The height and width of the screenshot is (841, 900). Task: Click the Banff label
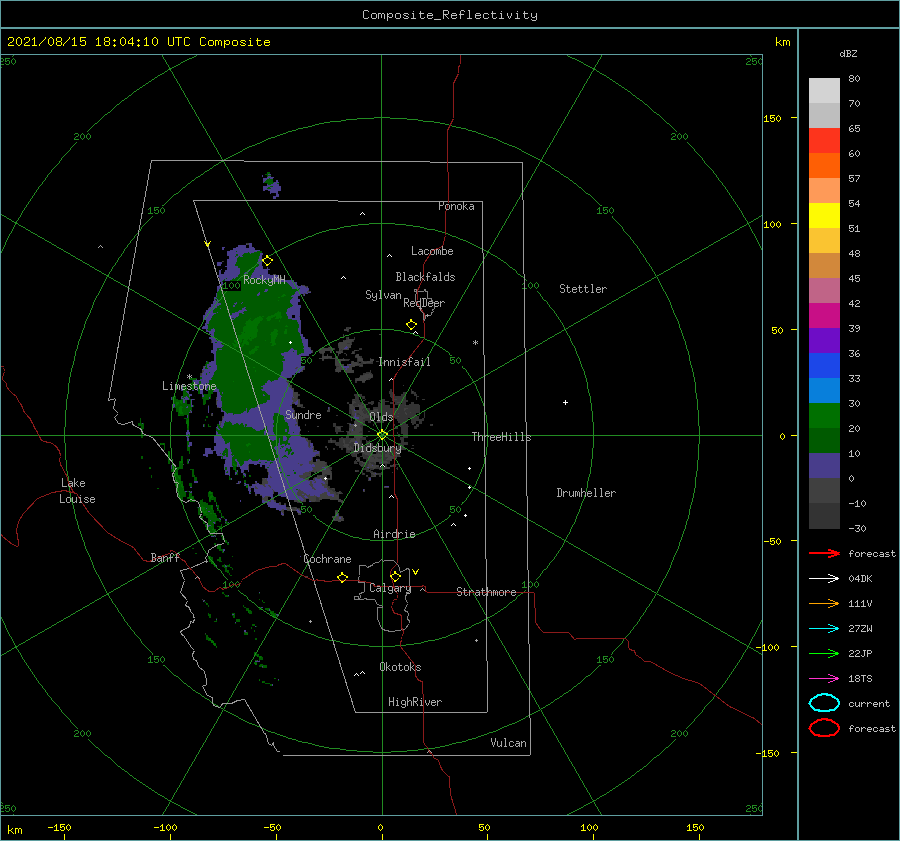coord(165,557)
